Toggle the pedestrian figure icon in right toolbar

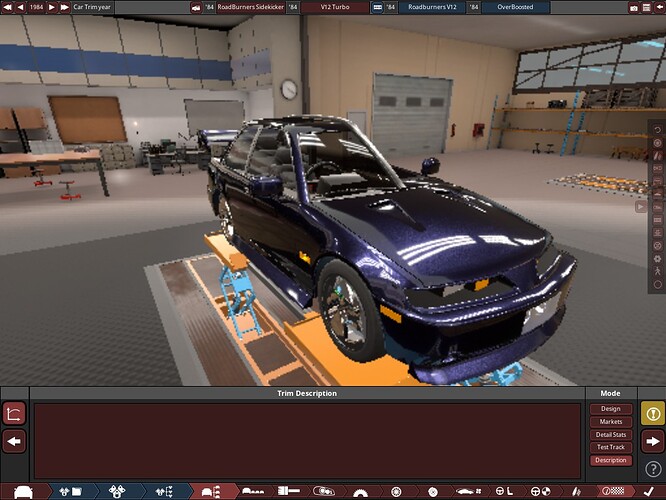pyautogui.click(x=657, y=270)
